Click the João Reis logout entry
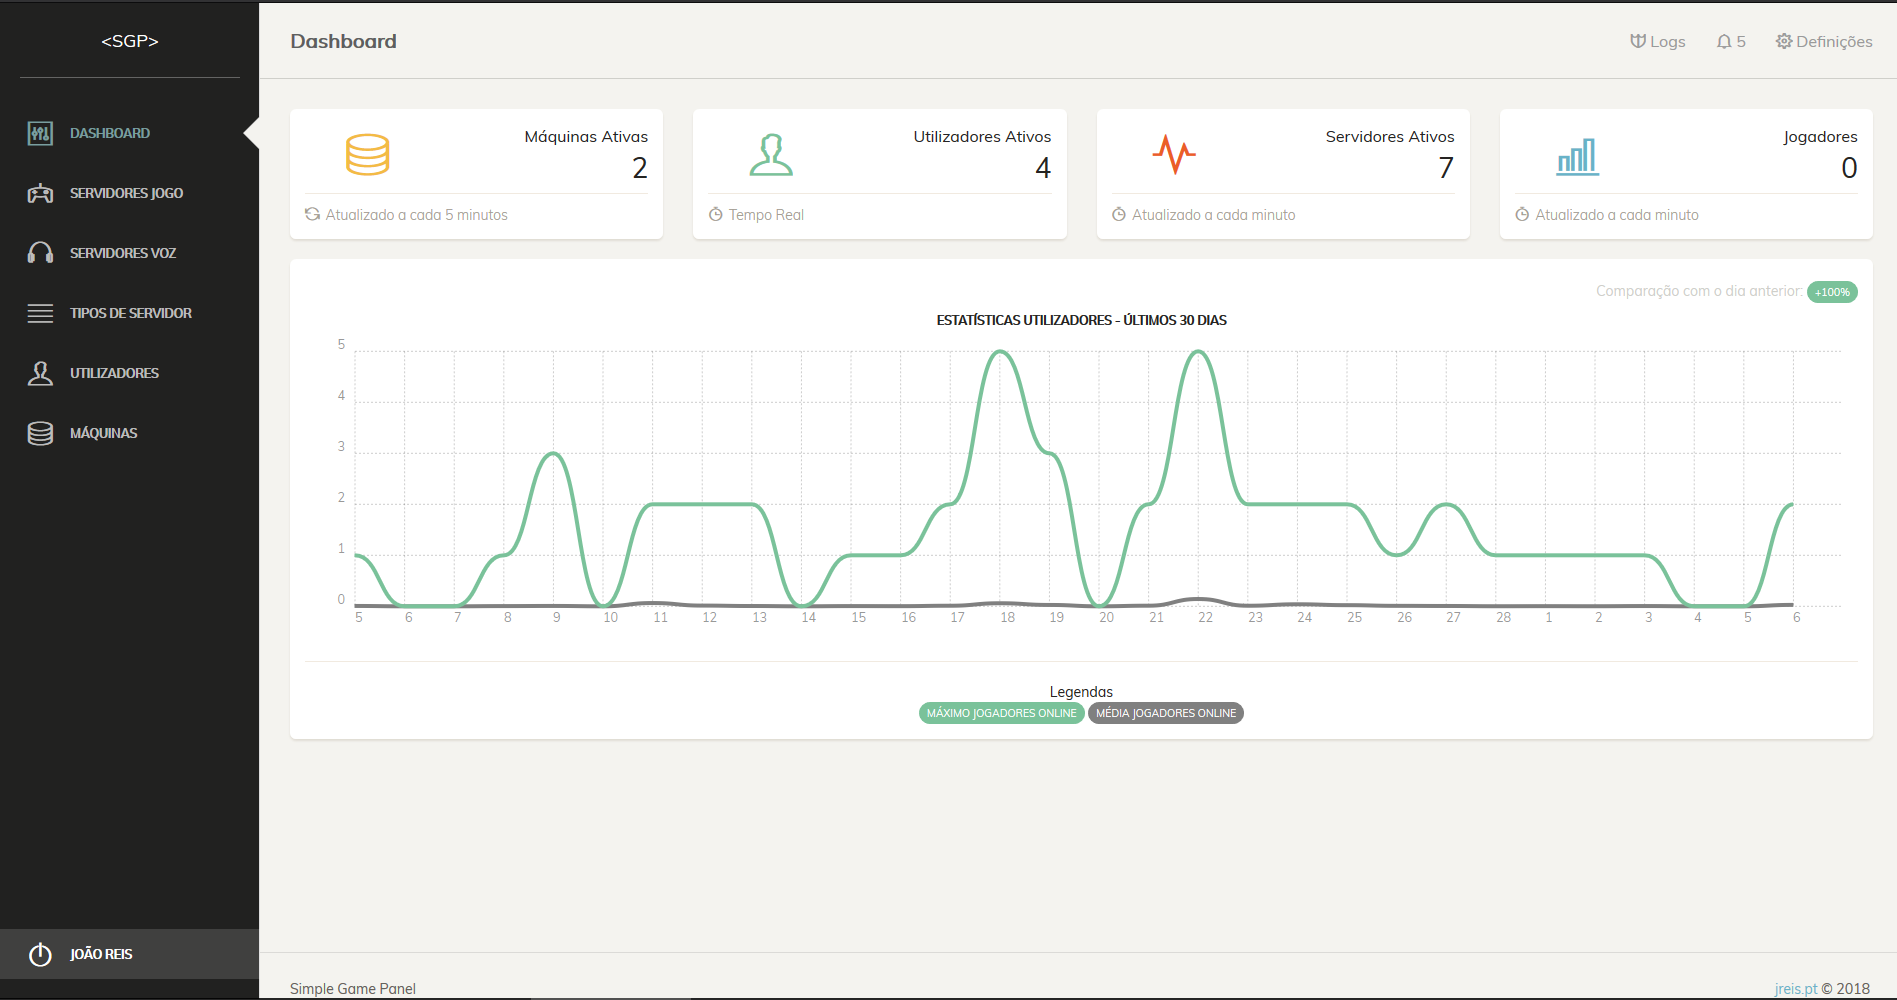1897x1000 pixels. click(x=130, y=954)
